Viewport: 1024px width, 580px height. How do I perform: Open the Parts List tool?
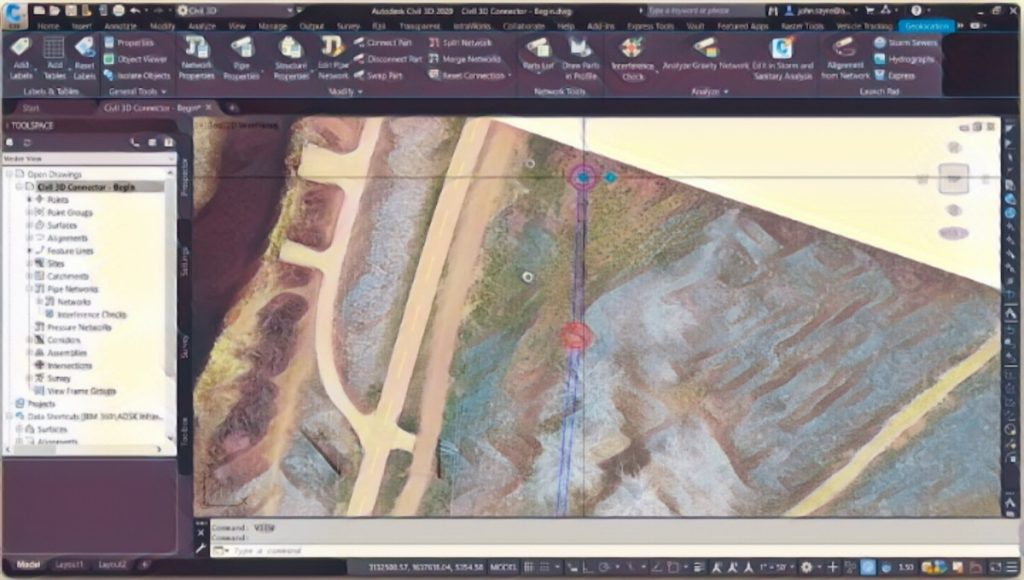click(538, 56)
